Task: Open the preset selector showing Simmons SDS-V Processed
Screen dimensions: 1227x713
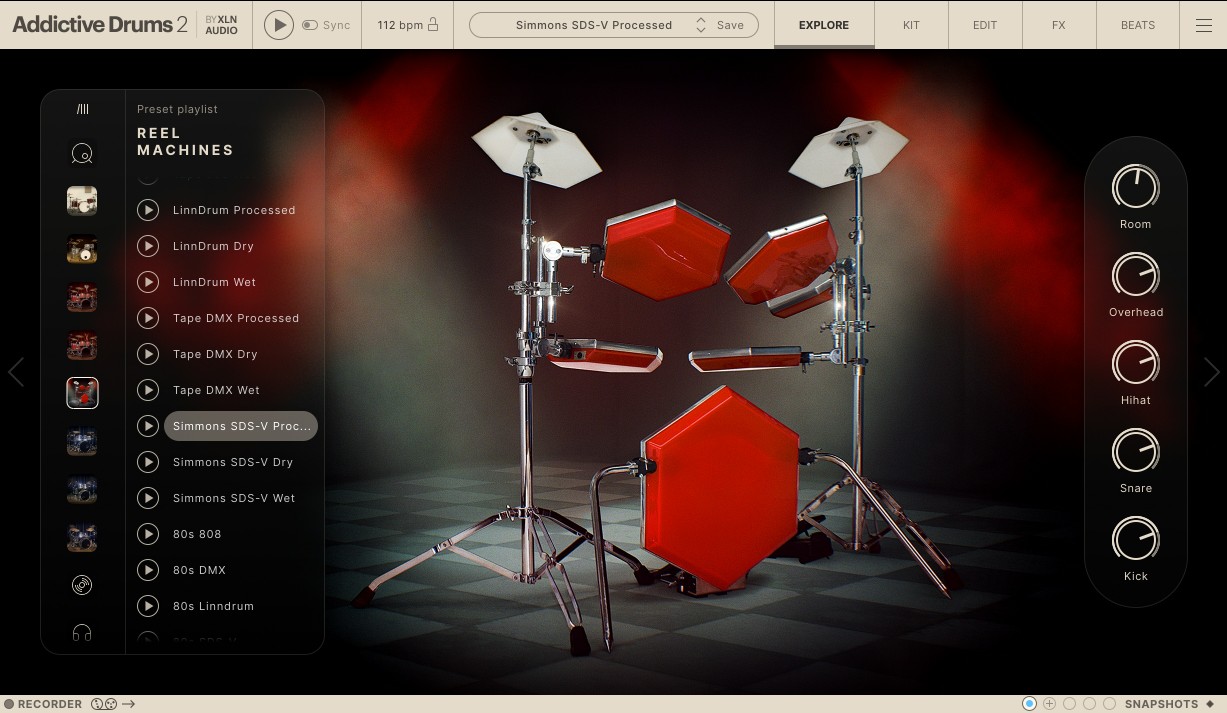Action: point(594,25)
